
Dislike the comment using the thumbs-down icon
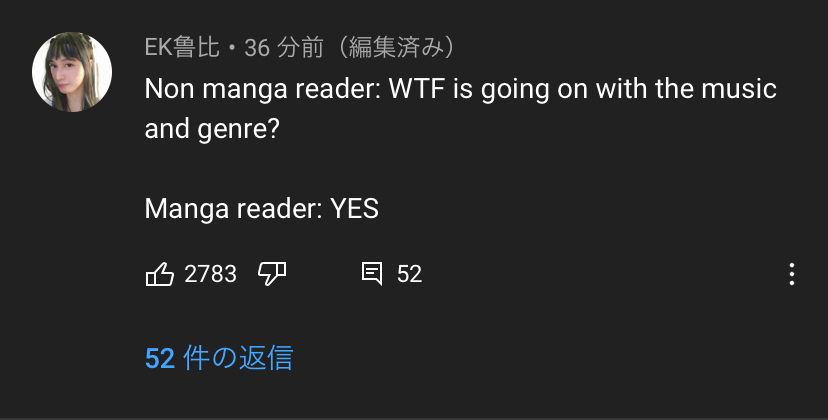pyautogui.click(x=272, y=274)
